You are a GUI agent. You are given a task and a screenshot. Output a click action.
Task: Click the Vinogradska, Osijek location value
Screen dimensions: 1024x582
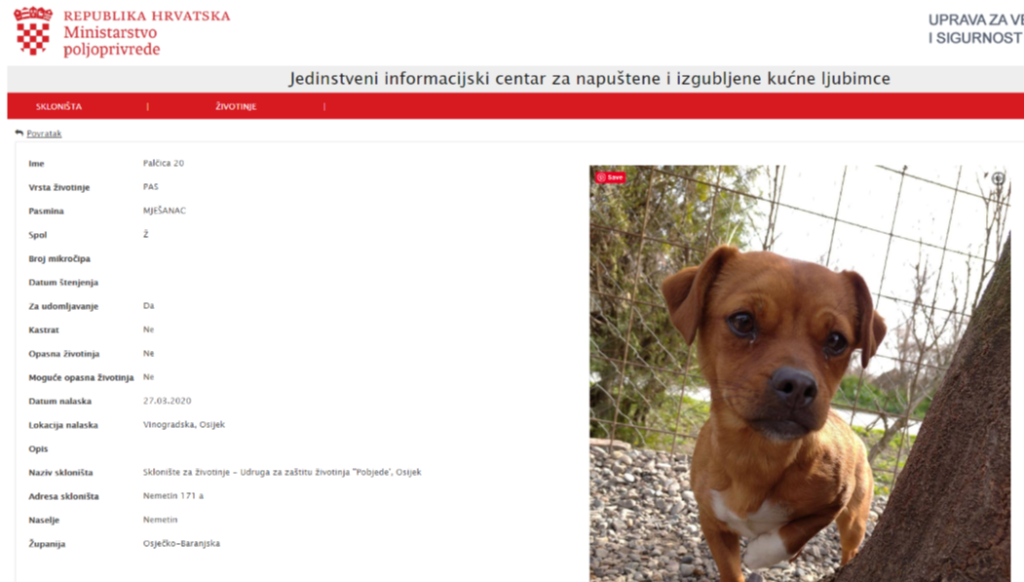(x=184, y=425)
